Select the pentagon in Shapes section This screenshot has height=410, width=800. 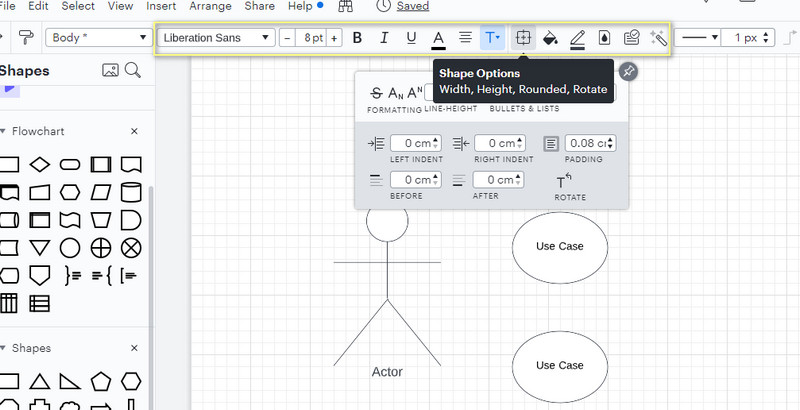tap(101, 381)
